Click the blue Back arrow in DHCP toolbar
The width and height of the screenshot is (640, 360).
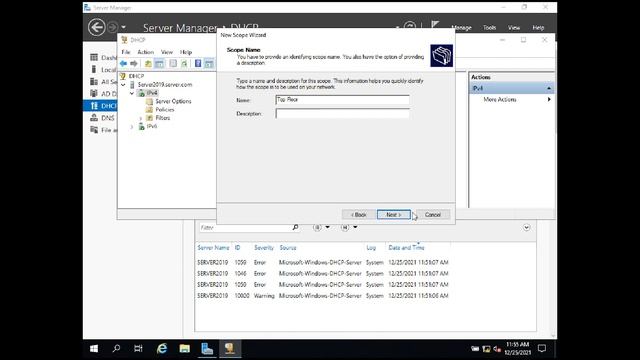click(x=123, y=64)
